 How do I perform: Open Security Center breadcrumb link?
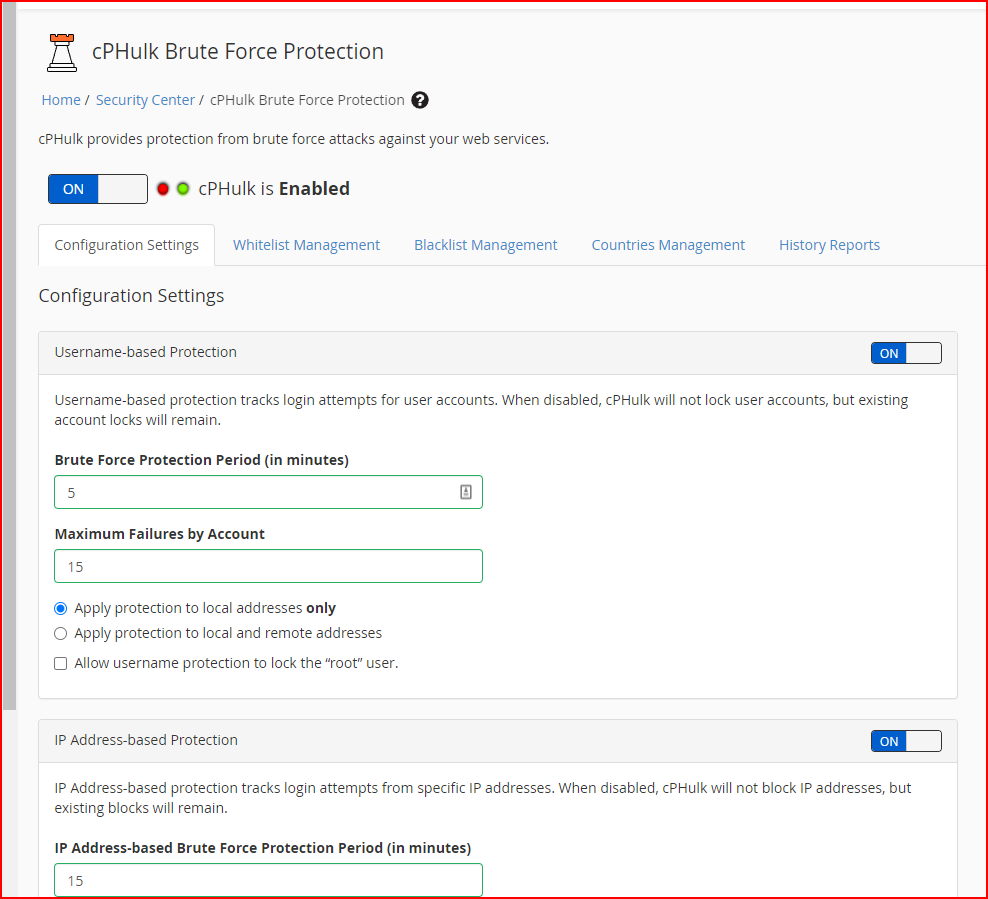[x=145, y=100]
